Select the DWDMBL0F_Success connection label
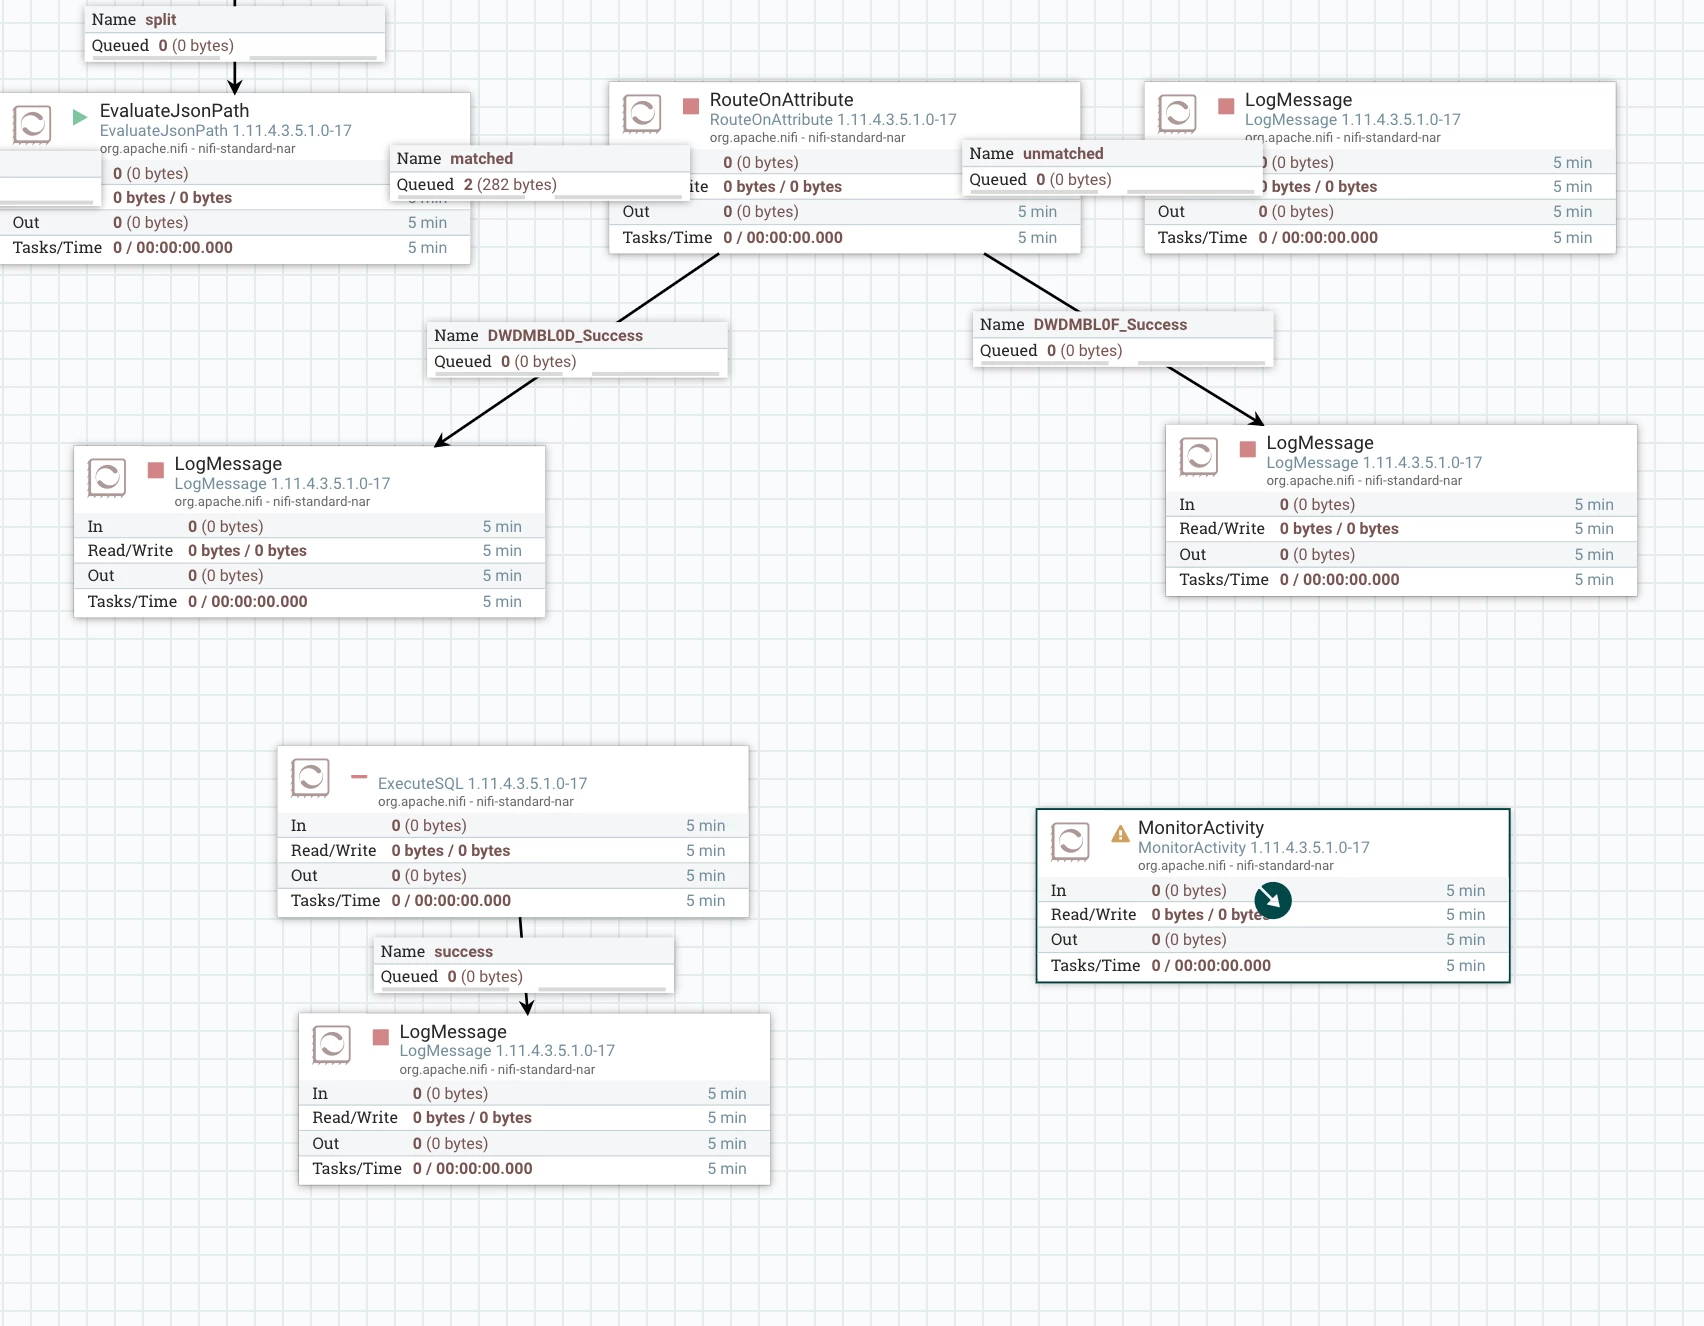The image size is (1704, 1326). [1123, 338]
